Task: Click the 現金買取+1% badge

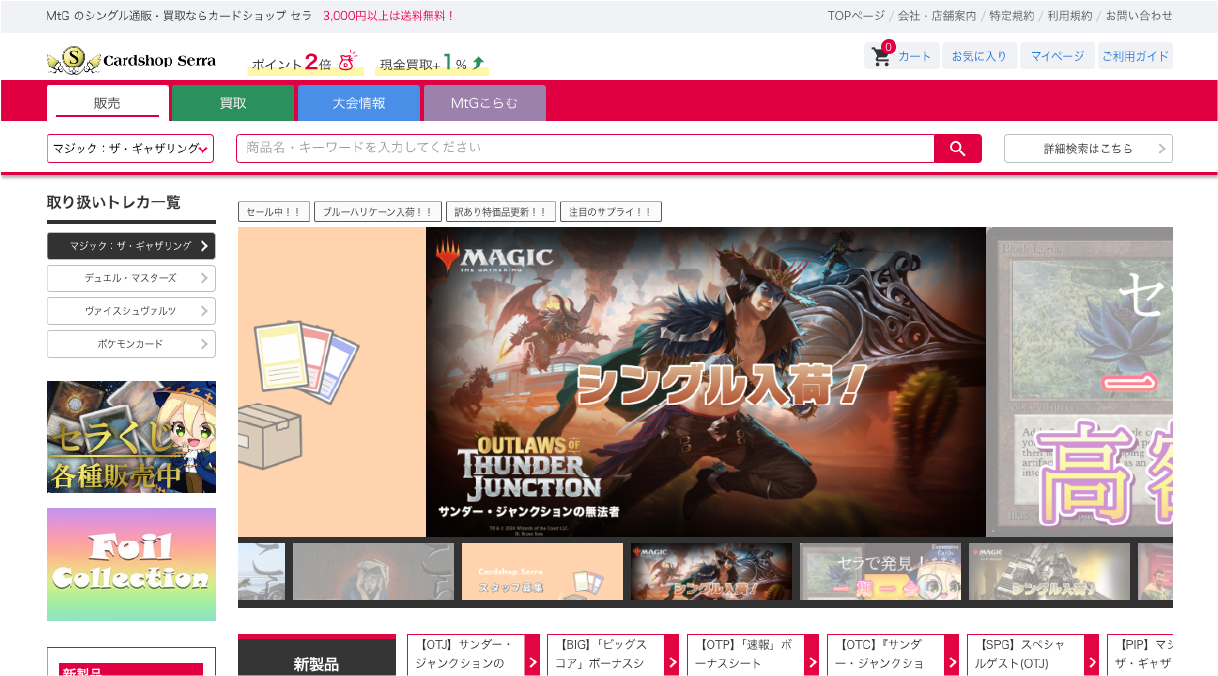Action: click(432, 63)
